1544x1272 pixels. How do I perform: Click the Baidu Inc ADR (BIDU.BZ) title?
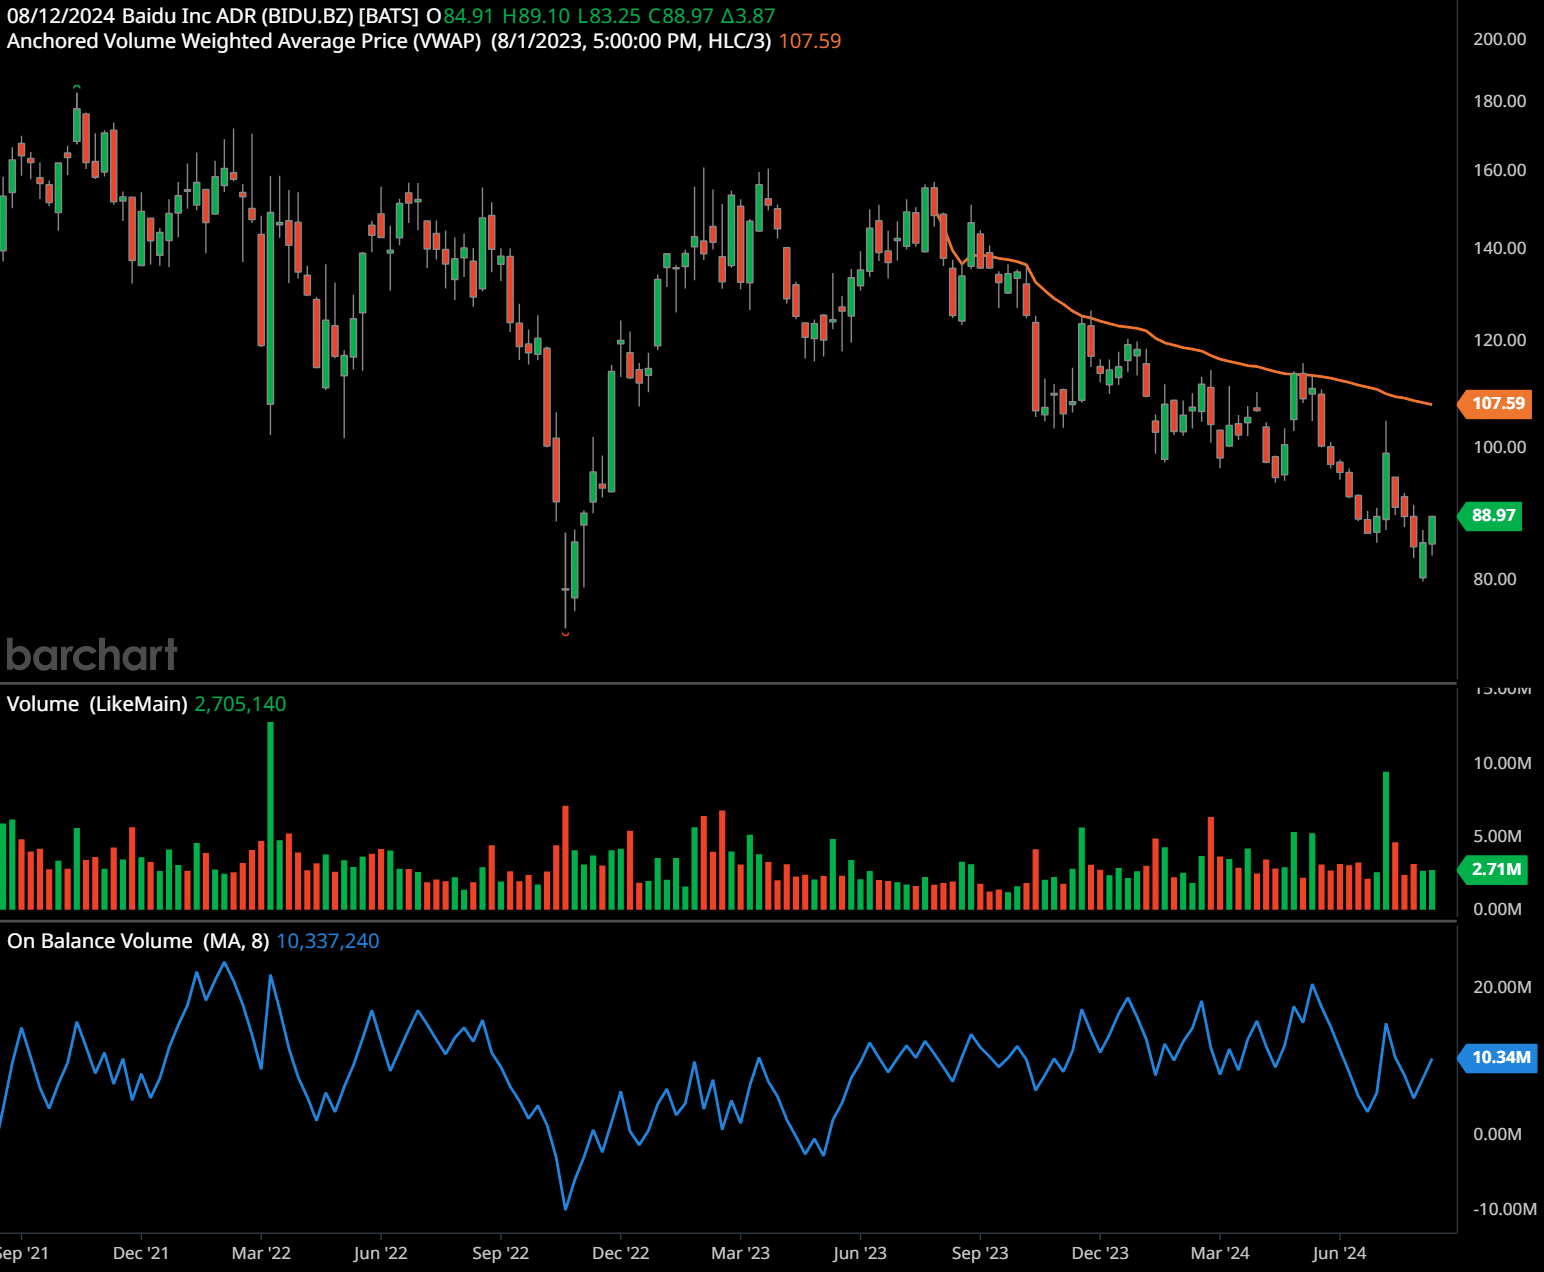[238, 16]
